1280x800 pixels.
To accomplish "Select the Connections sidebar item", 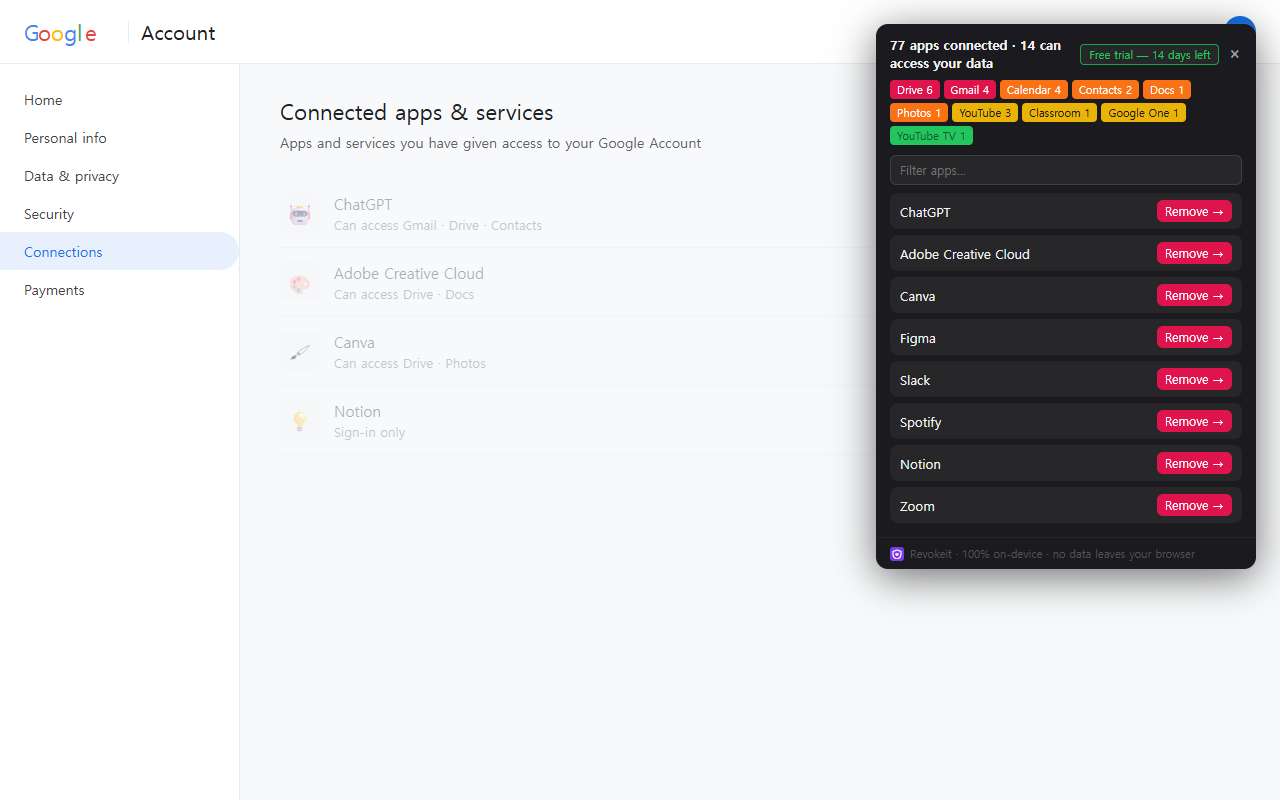I will 119,252.
